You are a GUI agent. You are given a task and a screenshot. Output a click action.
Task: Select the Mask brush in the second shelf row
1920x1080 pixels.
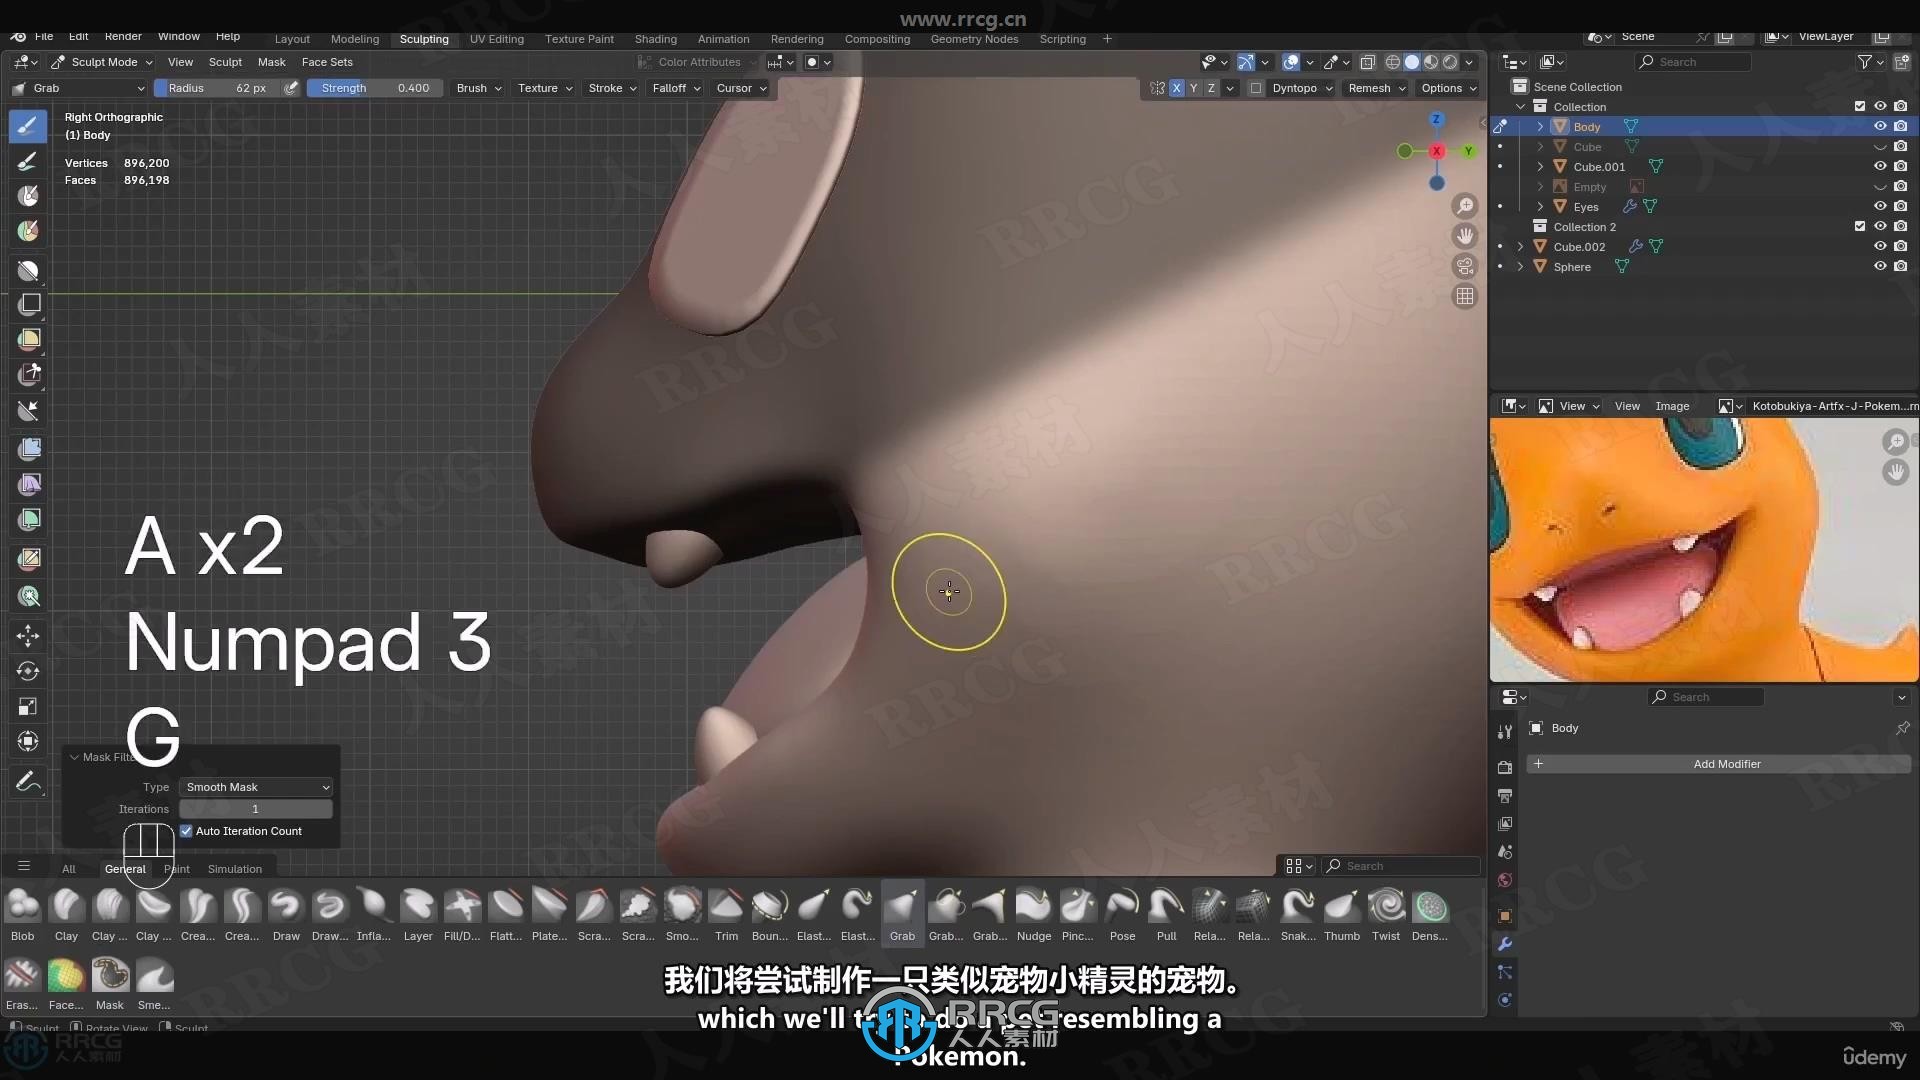pos(110,984)
